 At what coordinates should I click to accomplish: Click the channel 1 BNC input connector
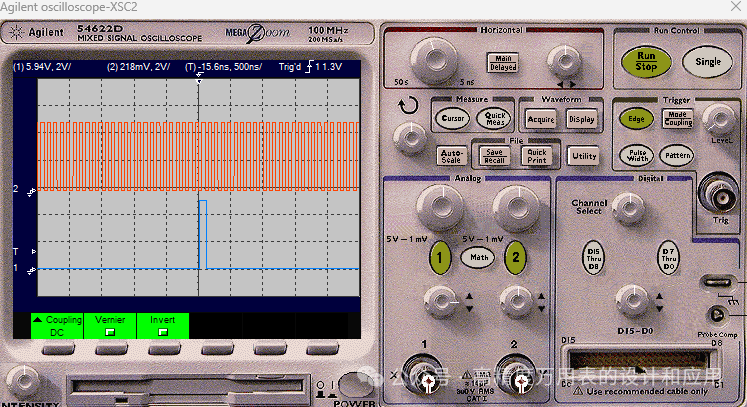click(x=427, y=380)
